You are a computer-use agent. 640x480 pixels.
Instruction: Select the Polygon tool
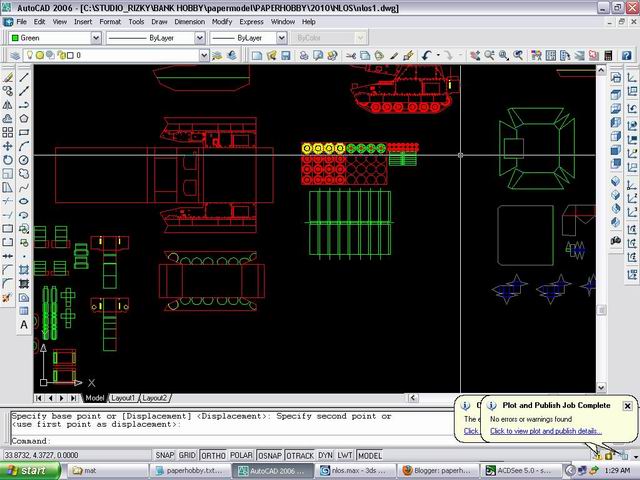(x=24, y=119)
